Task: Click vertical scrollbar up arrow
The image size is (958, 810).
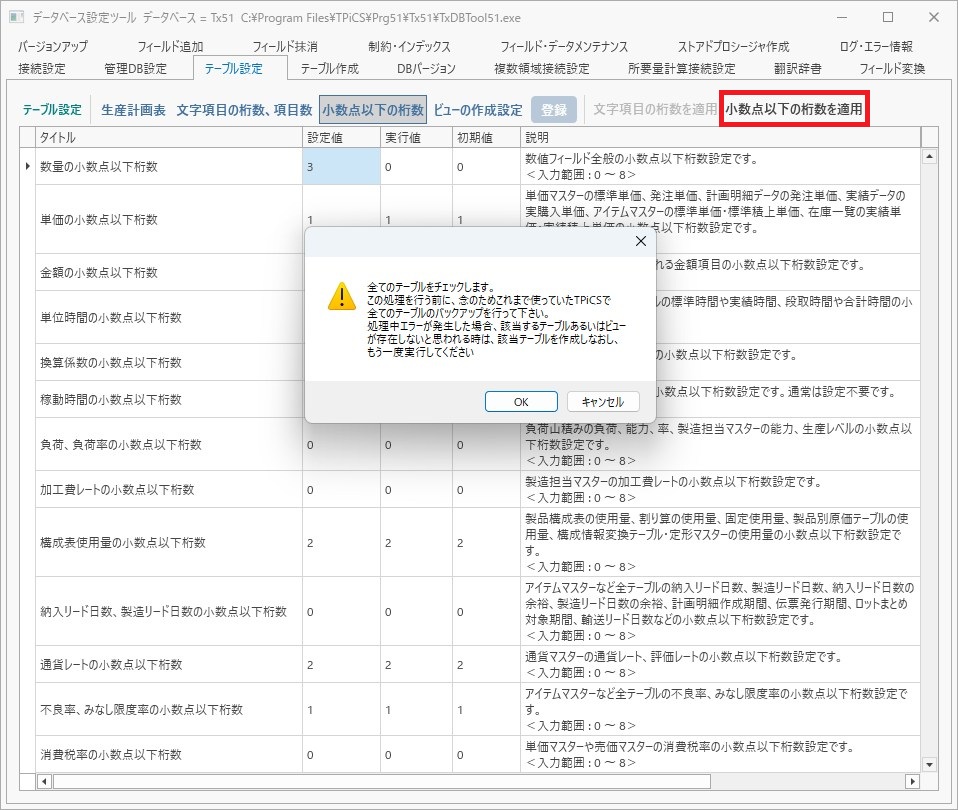Action: point(929,156)
